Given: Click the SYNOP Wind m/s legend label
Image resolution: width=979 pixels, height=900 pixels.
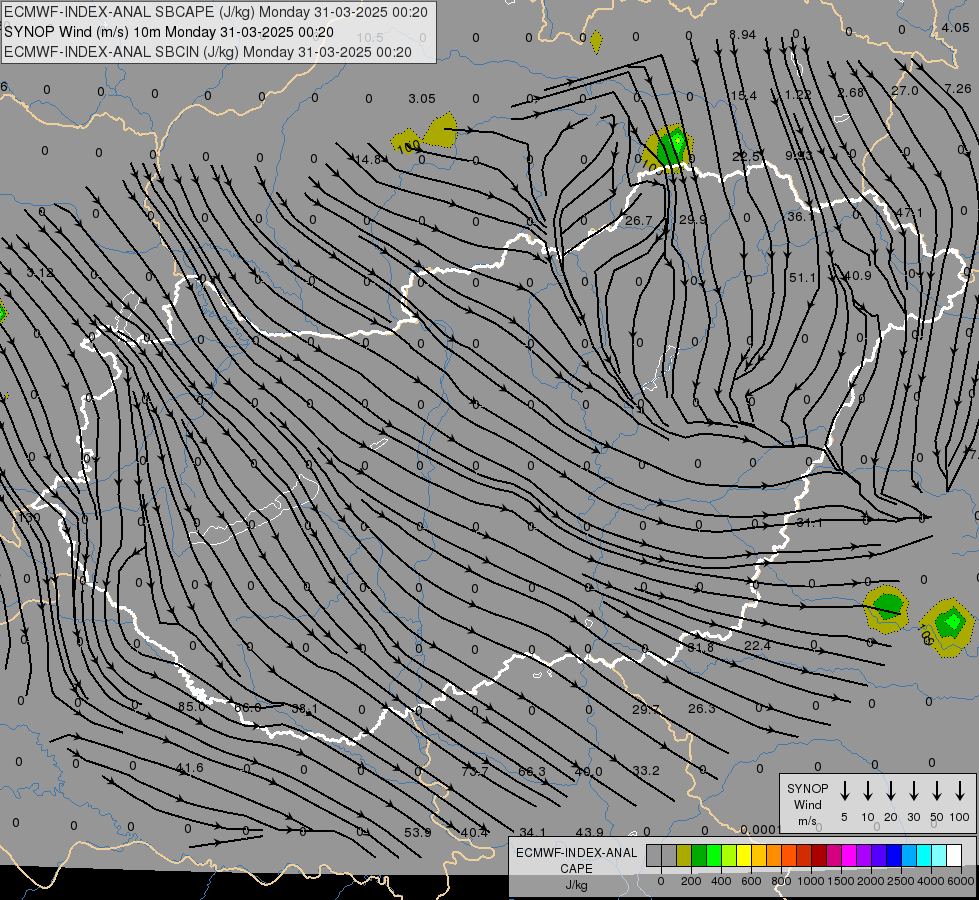Looking at the screenshot, I should click(807, 804).
